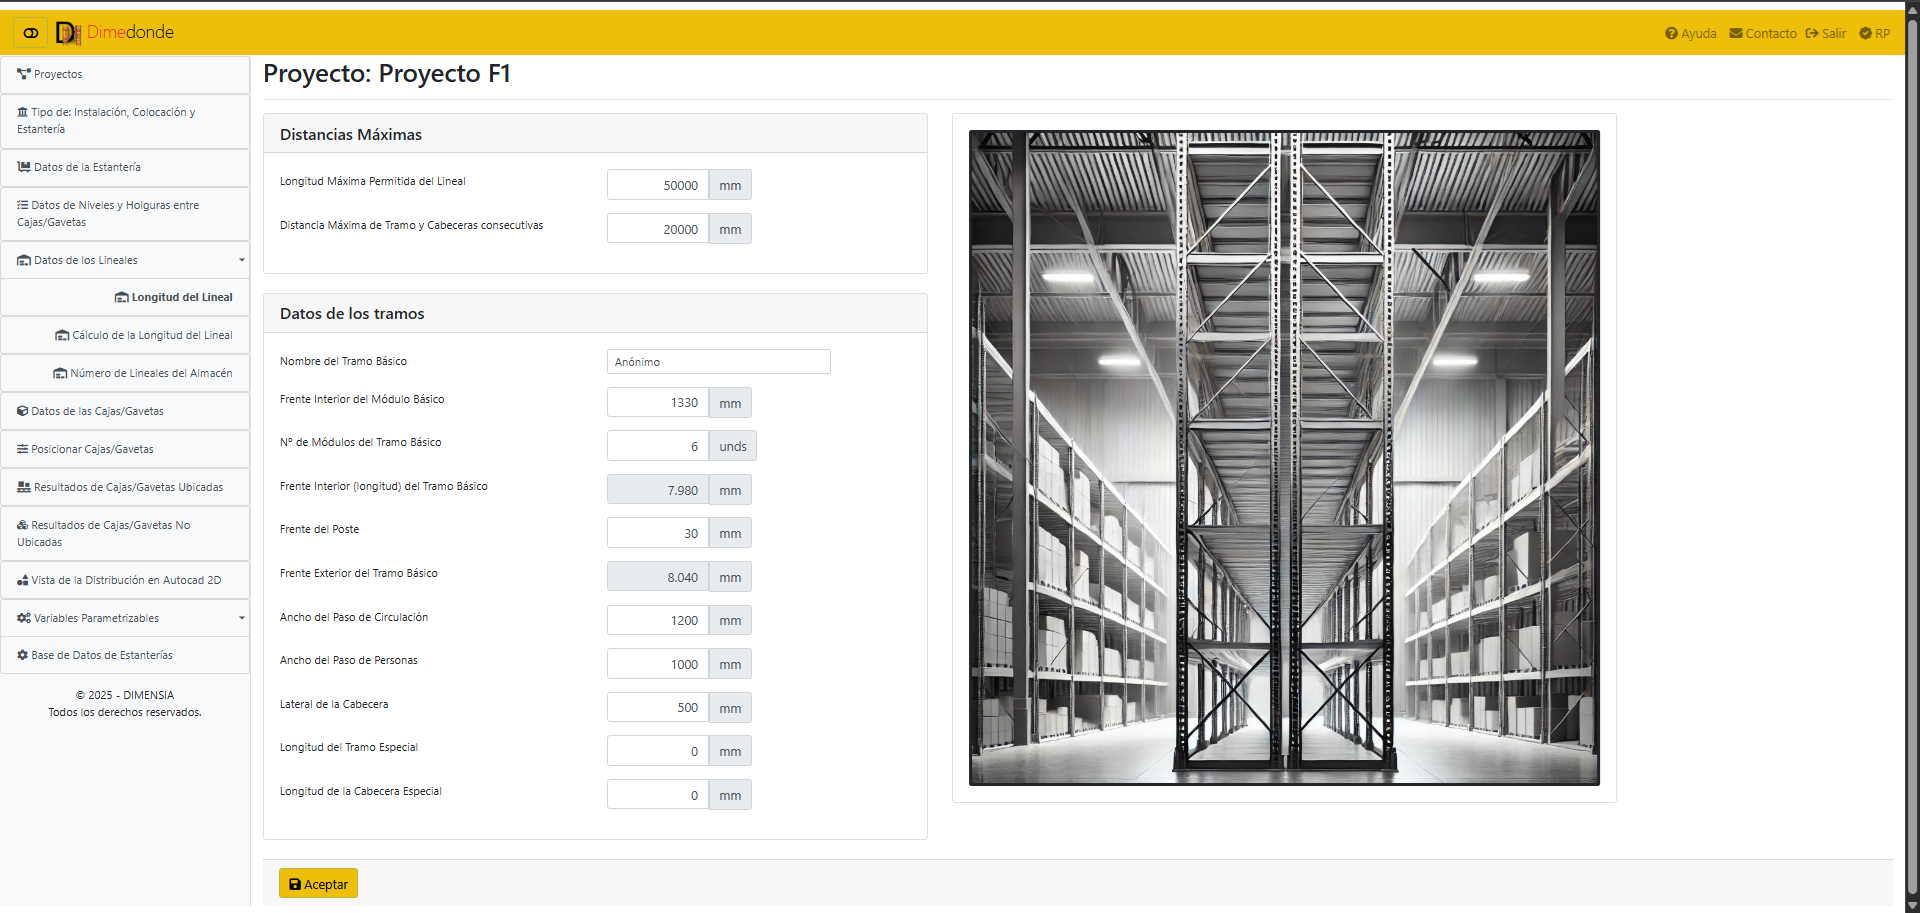The height and width of the screenshot is (913, 1920).
Task: Click the Dimedonde brand name link
Action: [130, 33]
